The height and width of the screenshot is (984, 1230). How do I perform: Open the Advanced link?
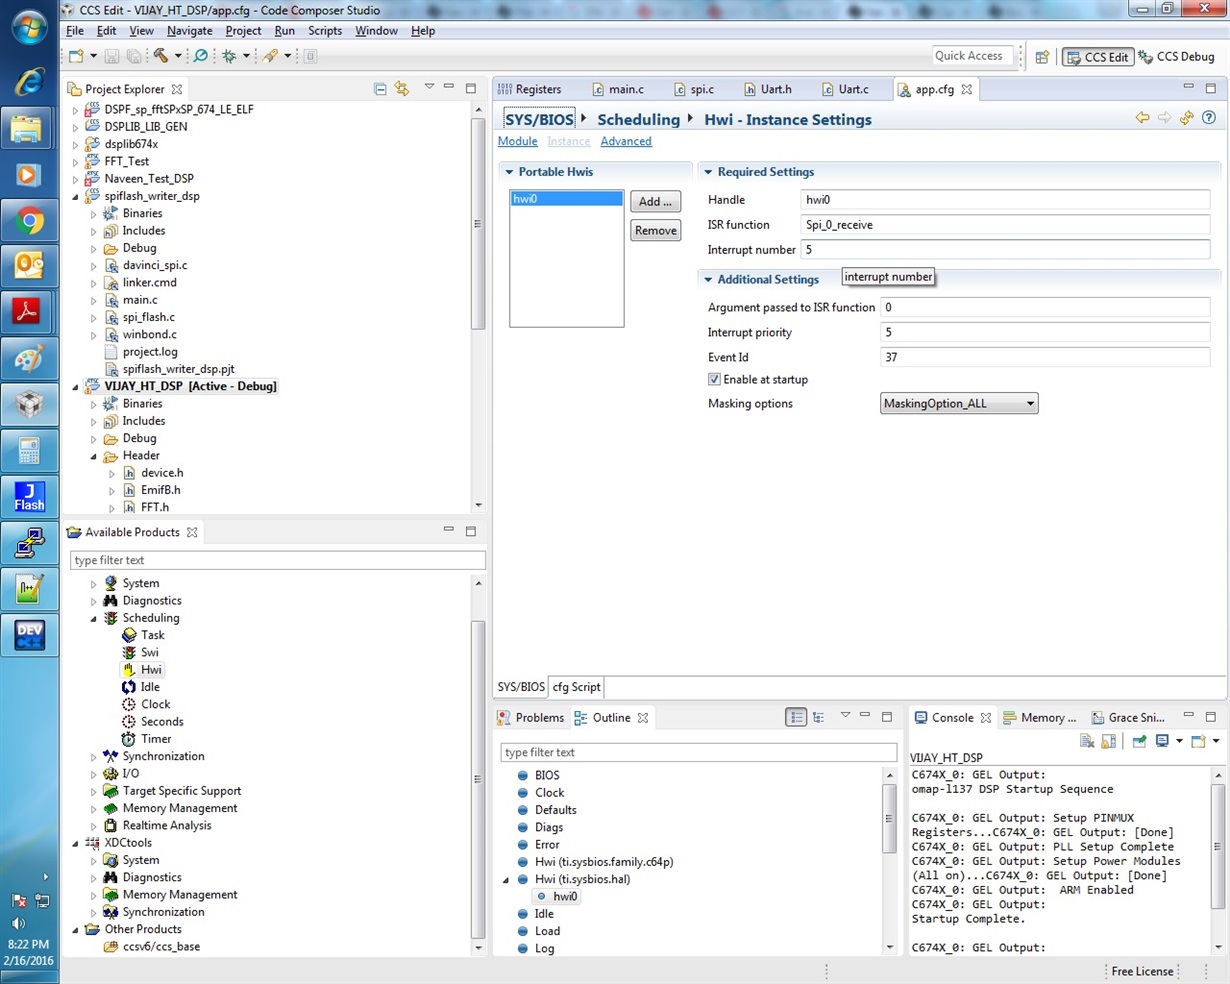(x=626, y=141)
